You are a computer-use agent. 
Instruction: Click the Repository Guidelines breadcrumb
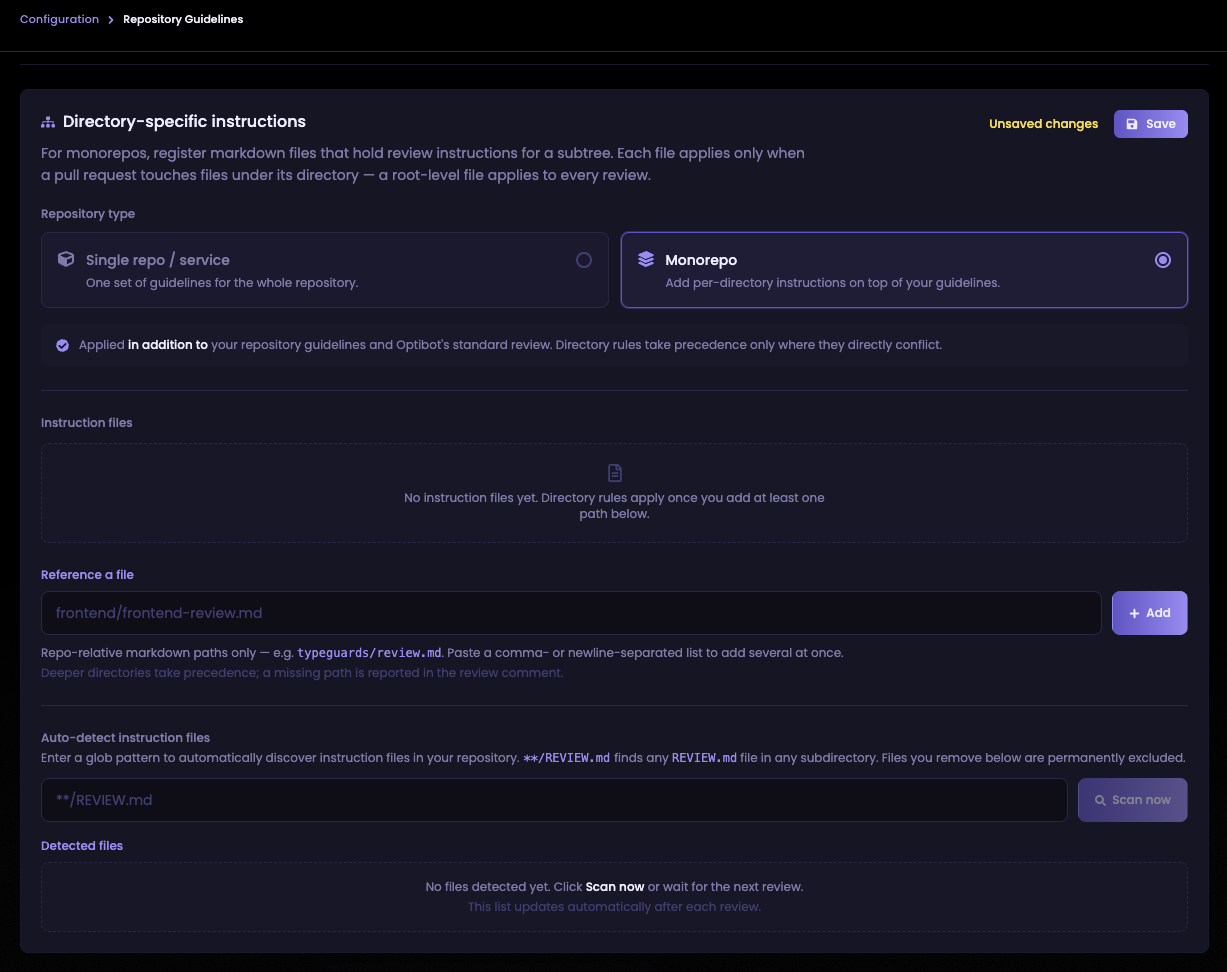click(183, 19)
